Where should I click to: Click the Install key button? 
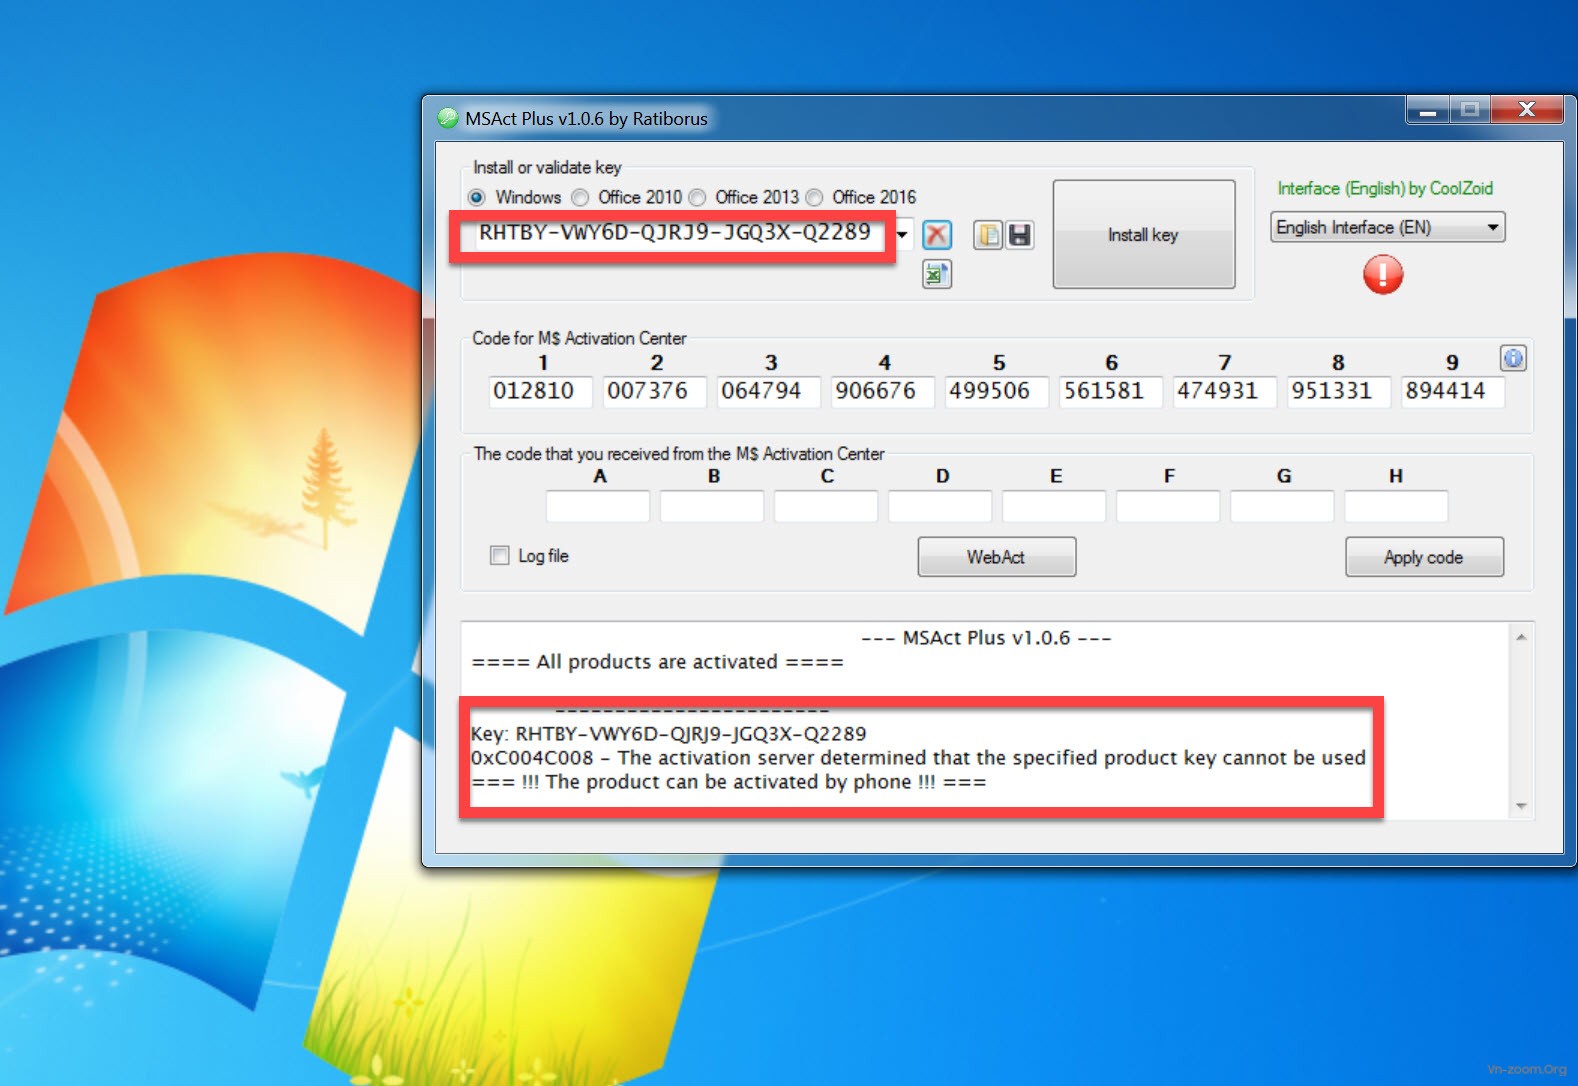pyautogui.click(x=1144, y=234)
